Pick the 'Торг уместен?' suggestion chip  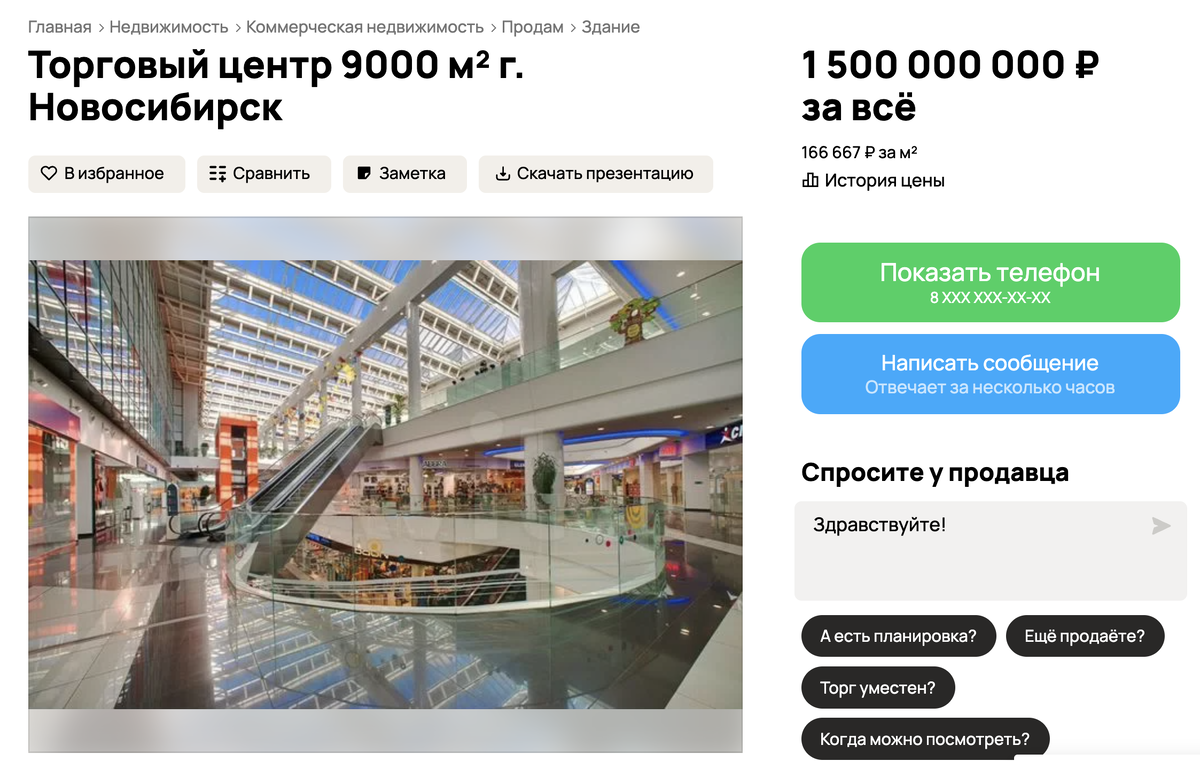(878, 688)
